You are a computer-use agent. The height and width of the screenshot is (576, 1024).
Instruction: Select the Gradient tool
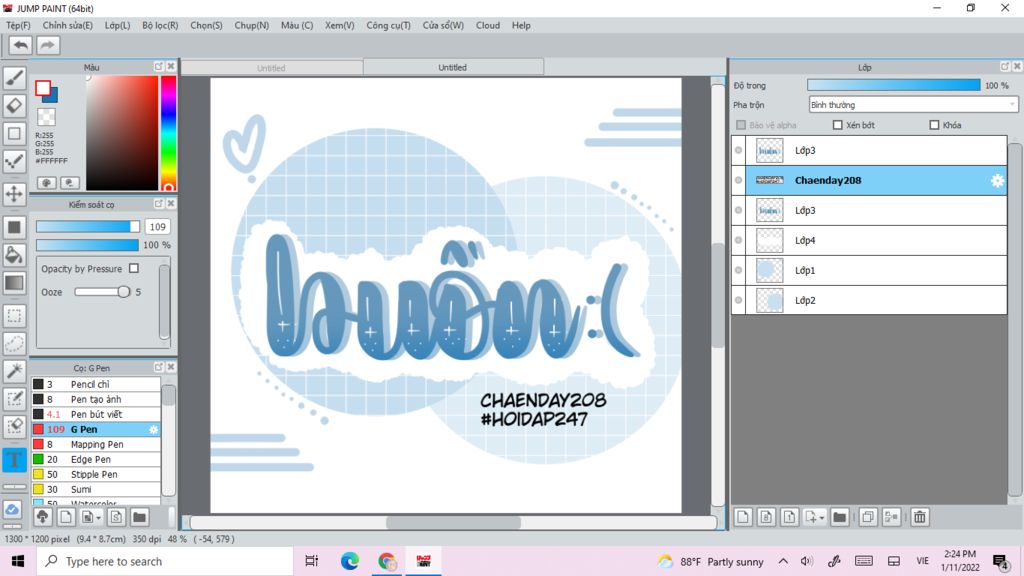tap(14, 283)
